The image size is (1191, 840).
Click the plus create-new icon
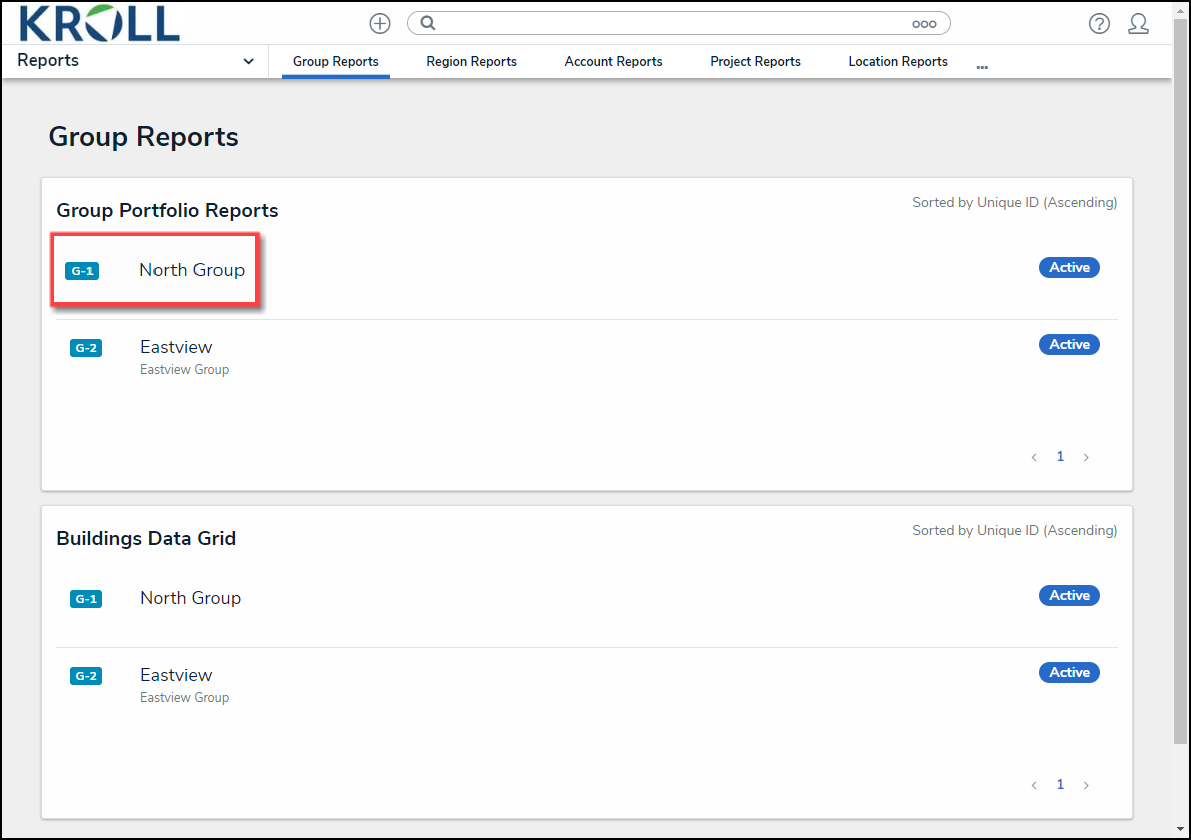(x=380, y=24)
